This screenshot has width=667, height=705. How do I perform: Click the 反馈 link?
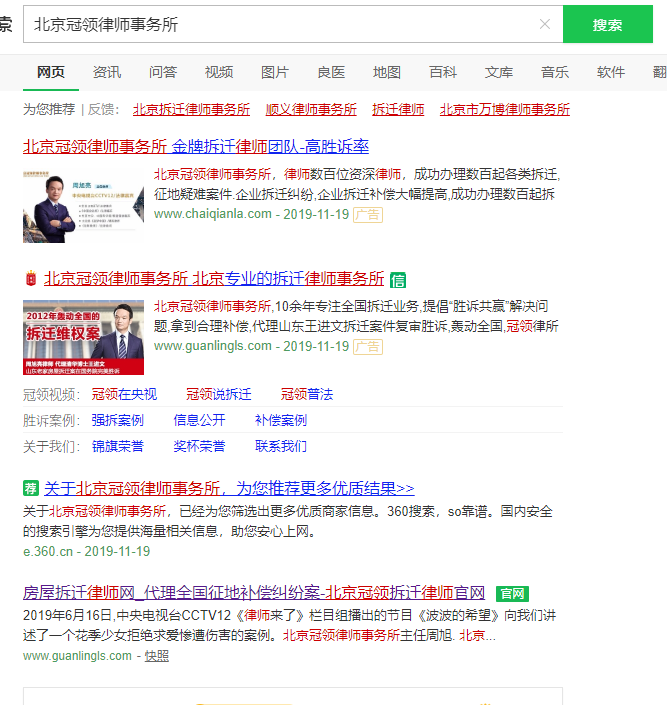tap(101, 109)
